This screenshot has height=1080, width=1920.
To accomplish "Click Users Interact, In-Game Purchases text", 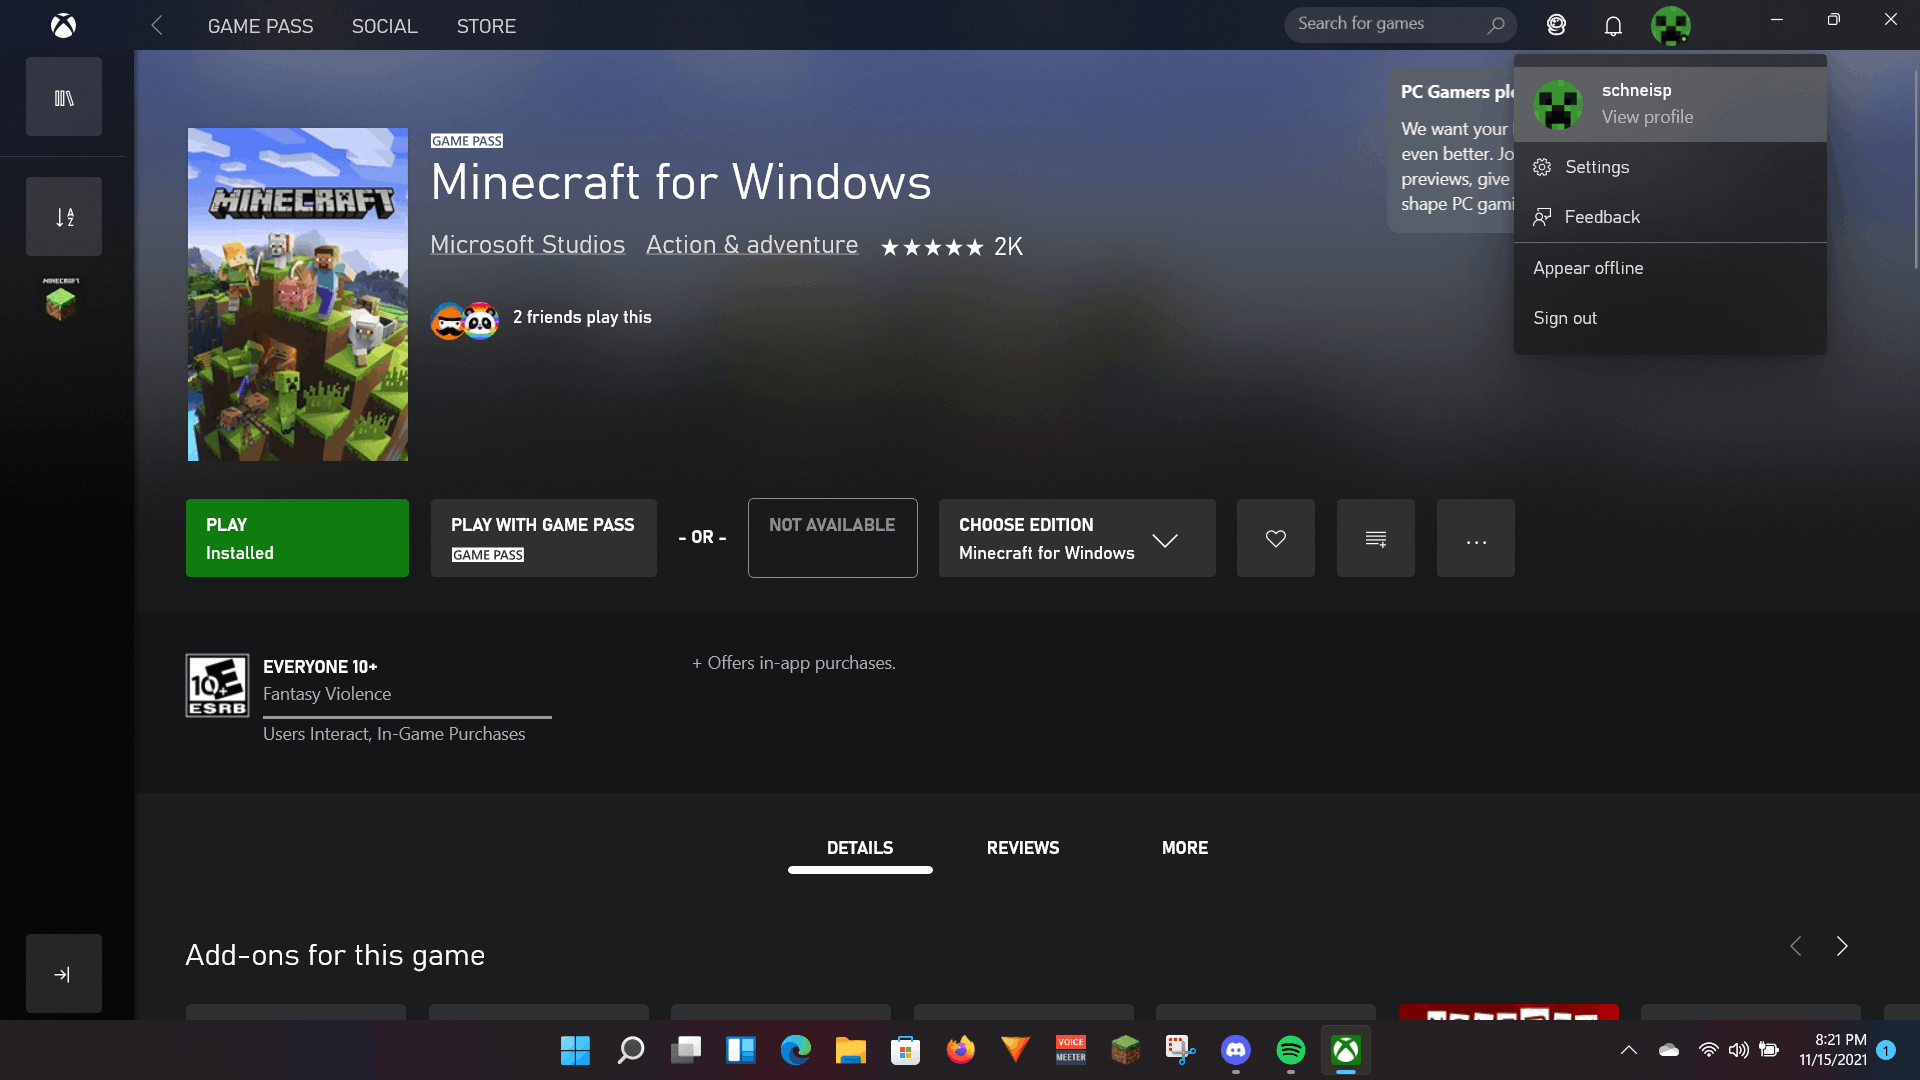I will click(x=394, y=734).
